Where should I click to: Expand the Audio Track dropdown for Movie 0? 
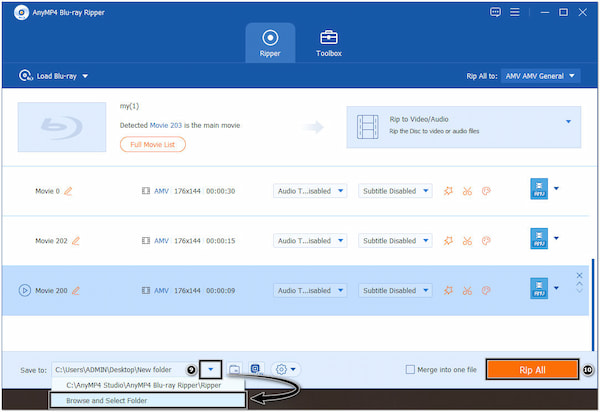pos(311,190)
